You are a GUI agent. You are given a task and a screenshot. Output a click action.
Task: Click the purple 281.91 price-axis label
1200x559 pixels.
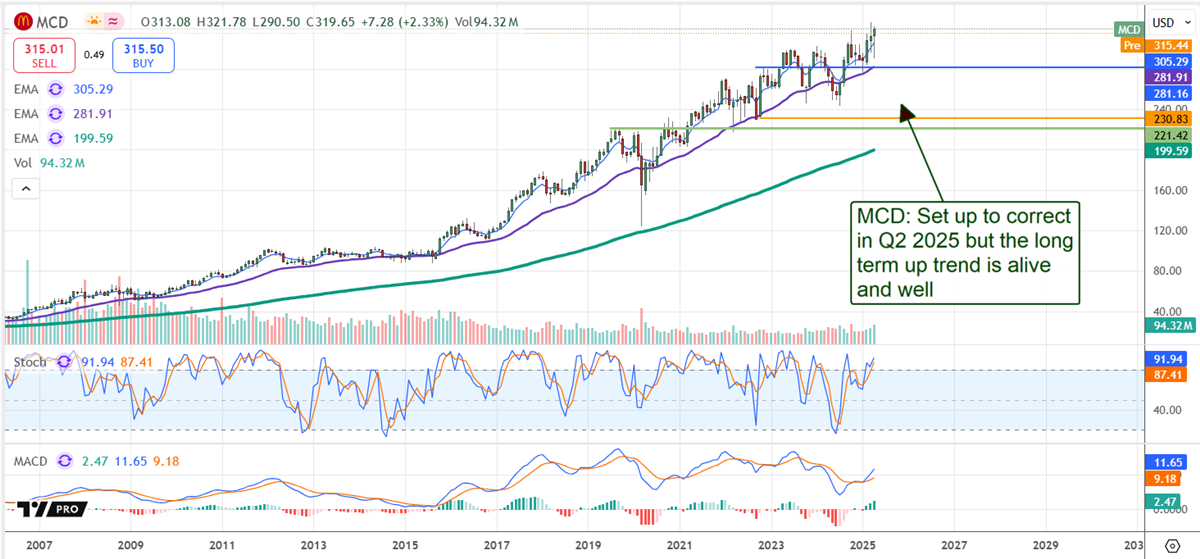[x=1168, y=77]
